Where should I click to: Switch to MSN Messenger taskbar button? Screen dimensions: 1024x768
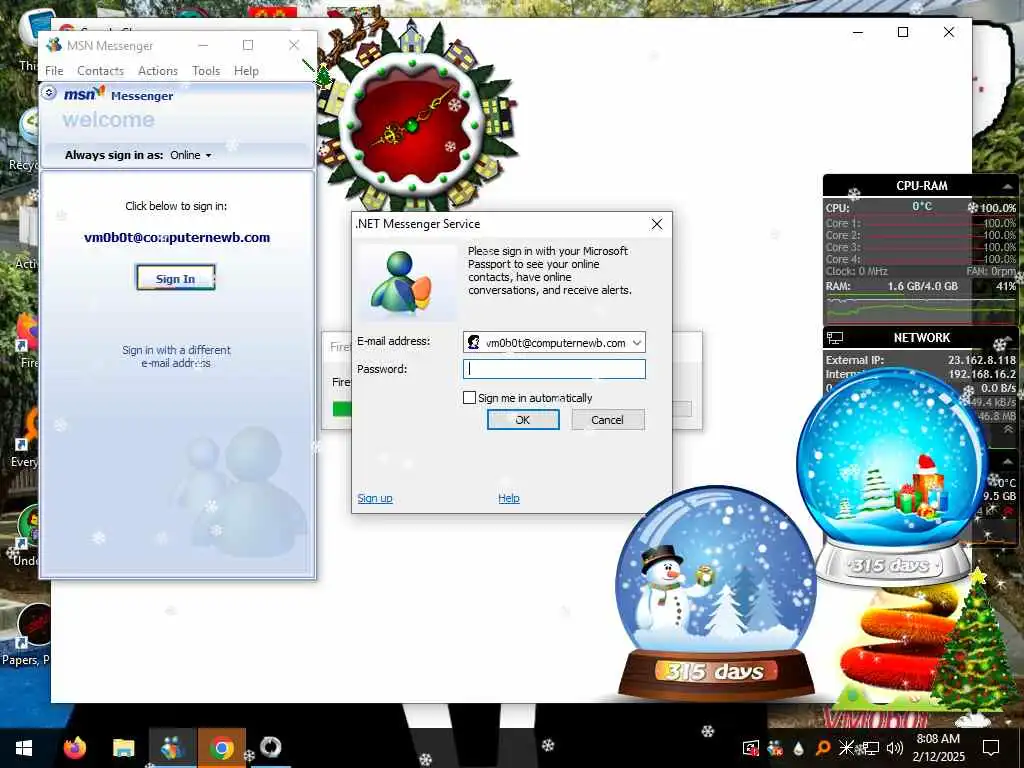coord(172,748)
